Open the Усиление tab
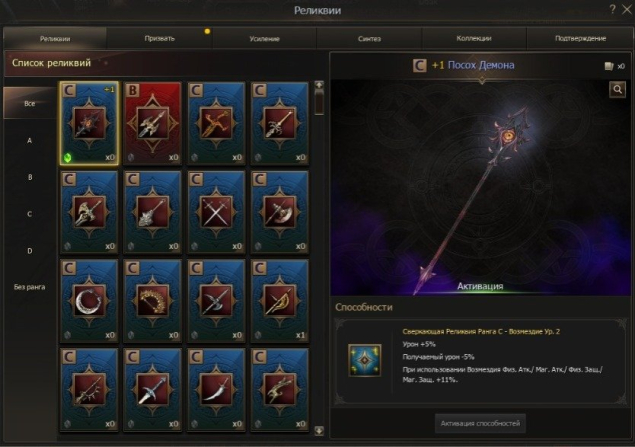Viewport: 635px width, 447px height. pyautogui.click(x=264, y=38)
